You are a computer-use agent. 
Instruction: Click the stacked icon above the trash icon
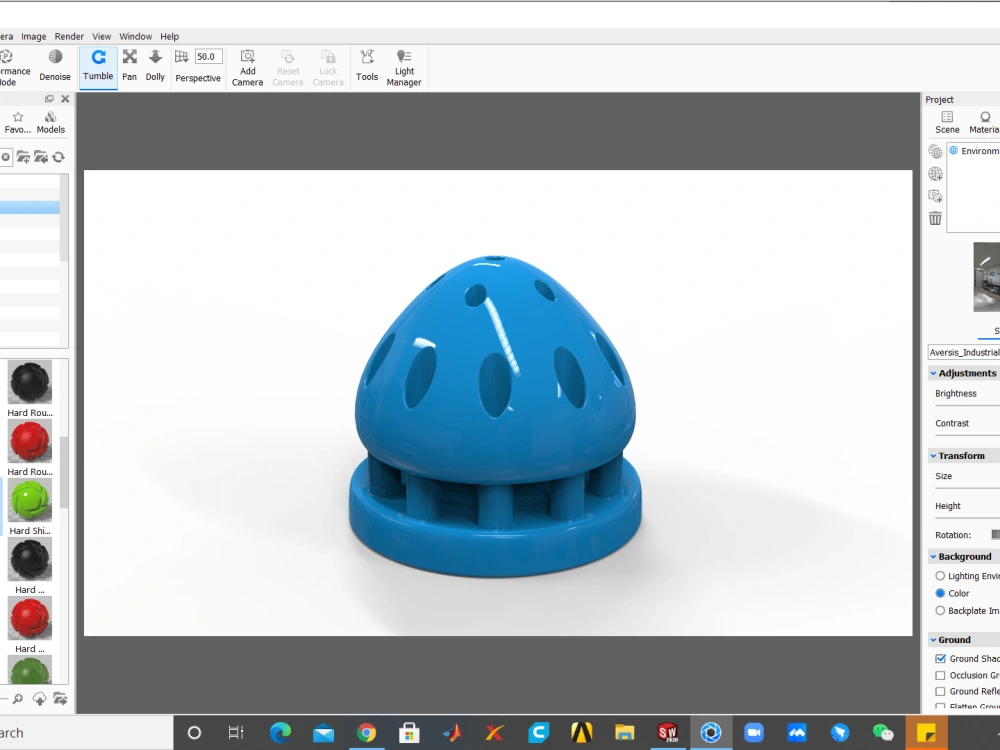tap(935, 196)
